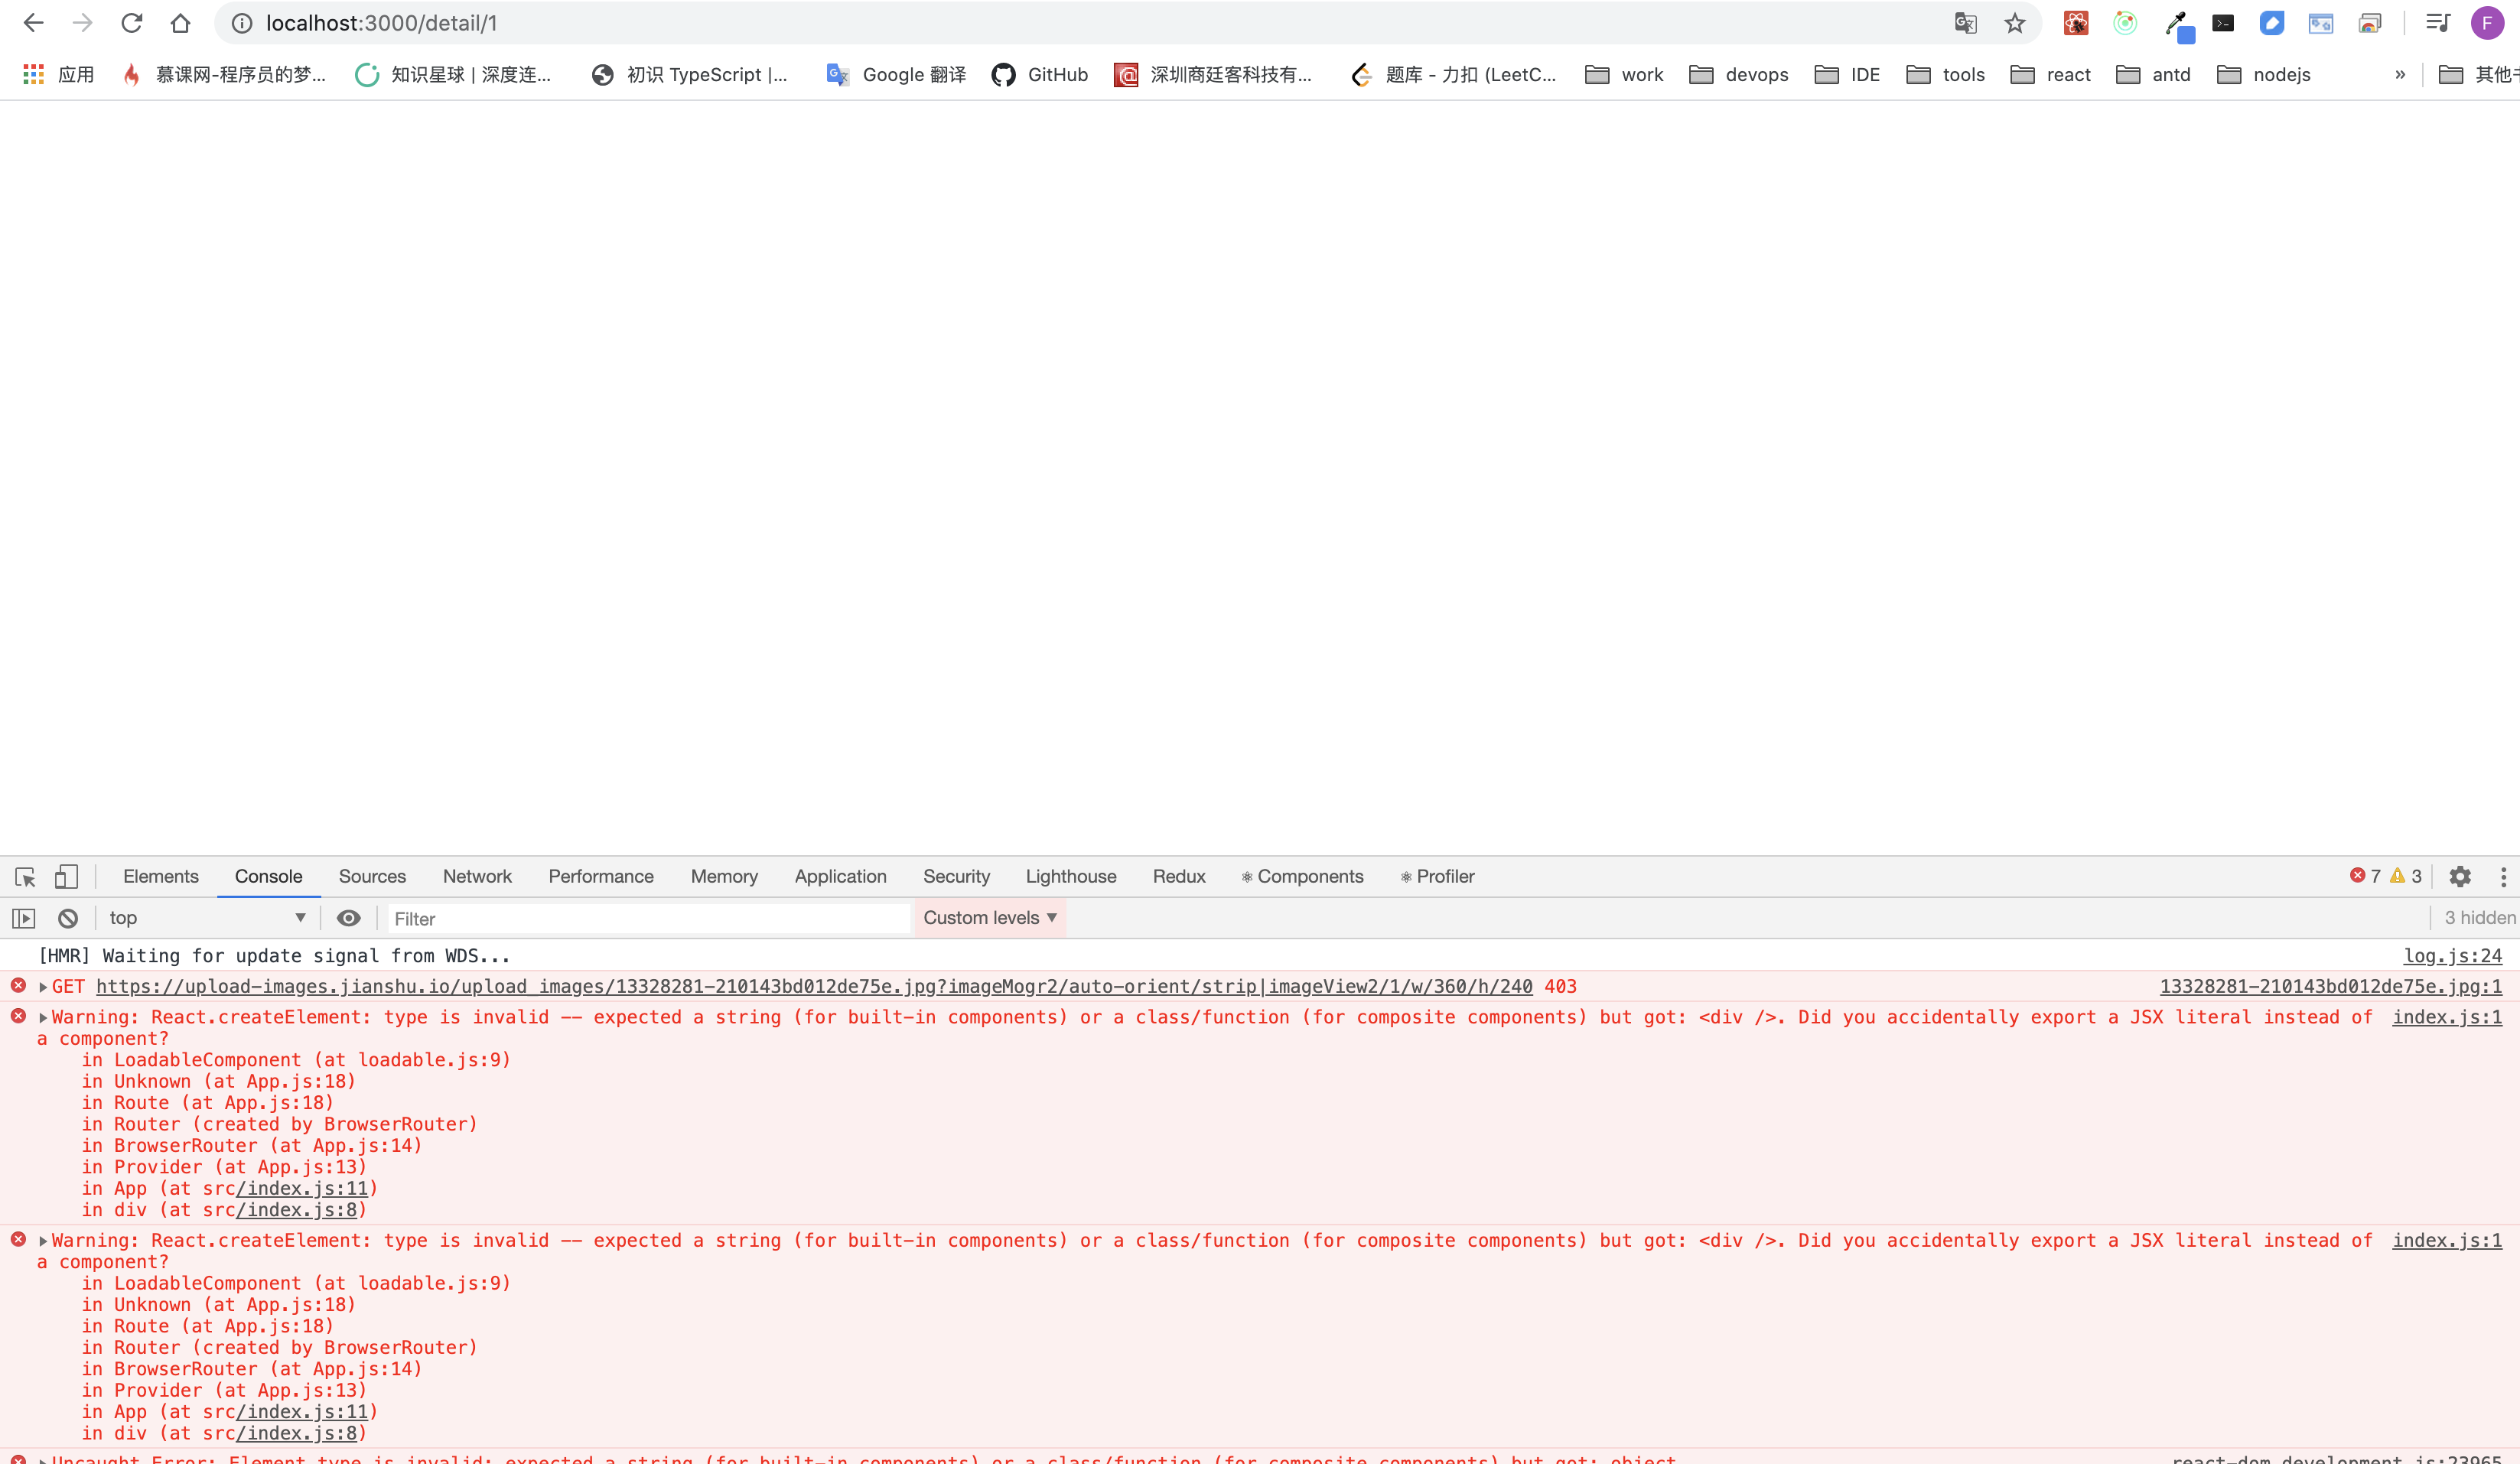The width and height of the screenshot is (2520, 1464).
Task: Clear the console with the ban icon
Action: coord(68,918)
